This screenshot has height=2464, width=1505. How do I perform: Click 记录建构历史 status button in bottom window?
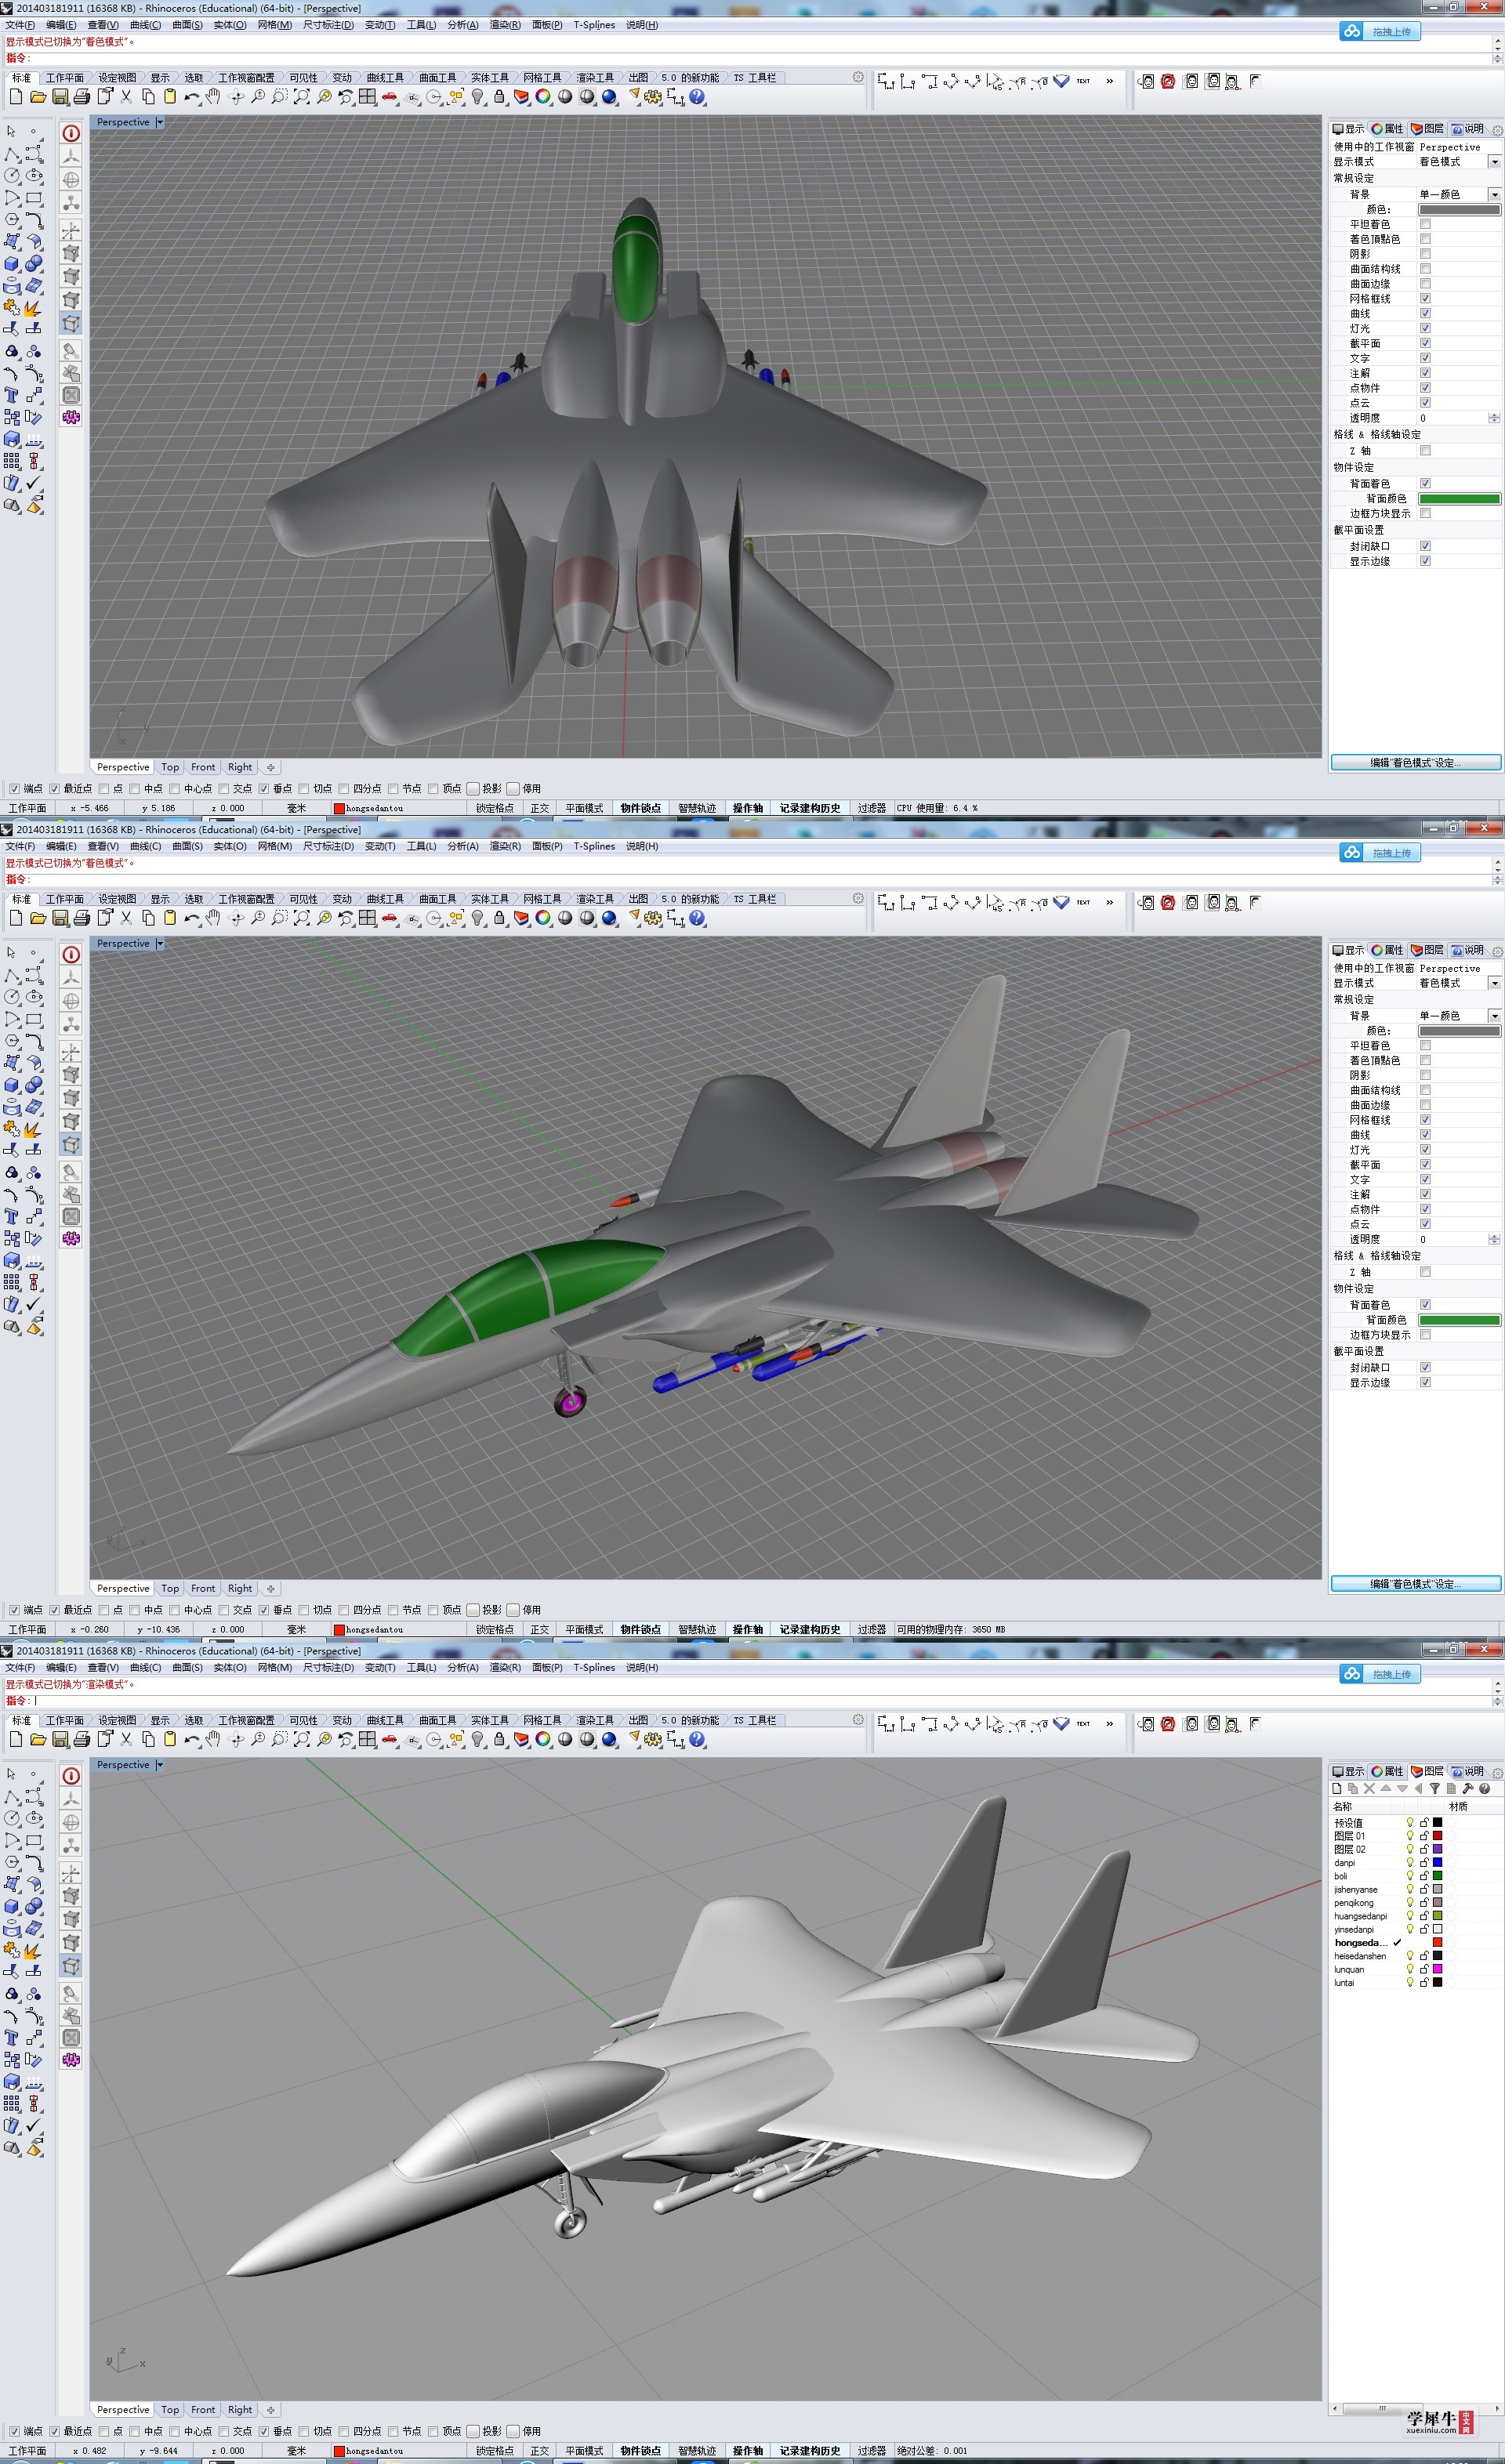(810, 2450)
